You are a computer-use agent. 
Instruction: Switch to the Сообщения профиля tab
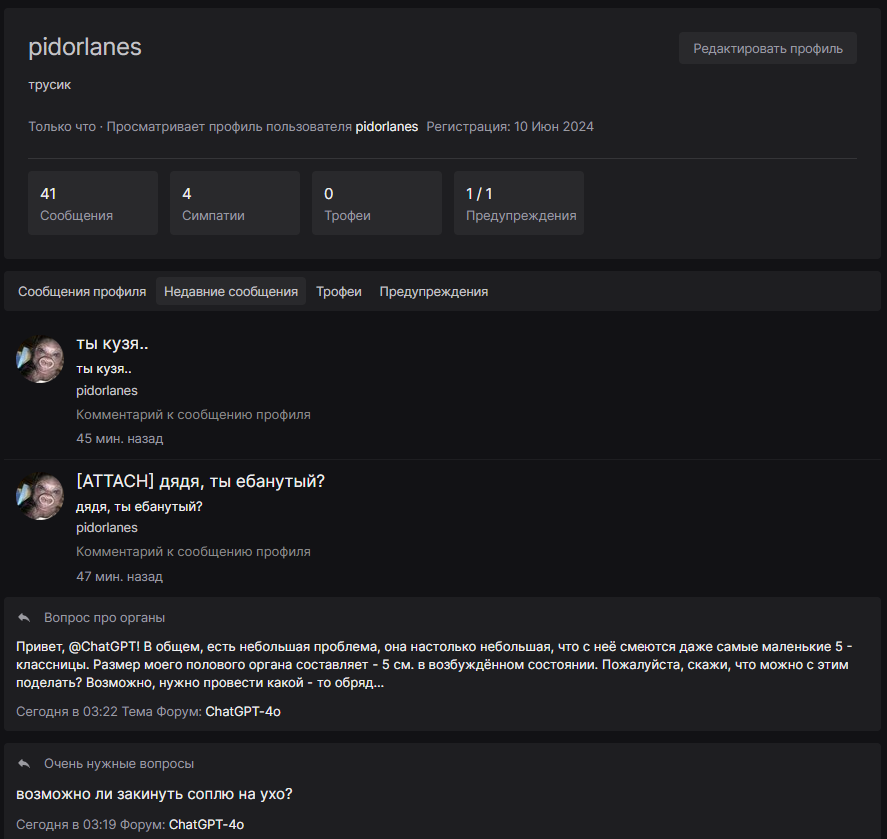[x=82, y=292]
